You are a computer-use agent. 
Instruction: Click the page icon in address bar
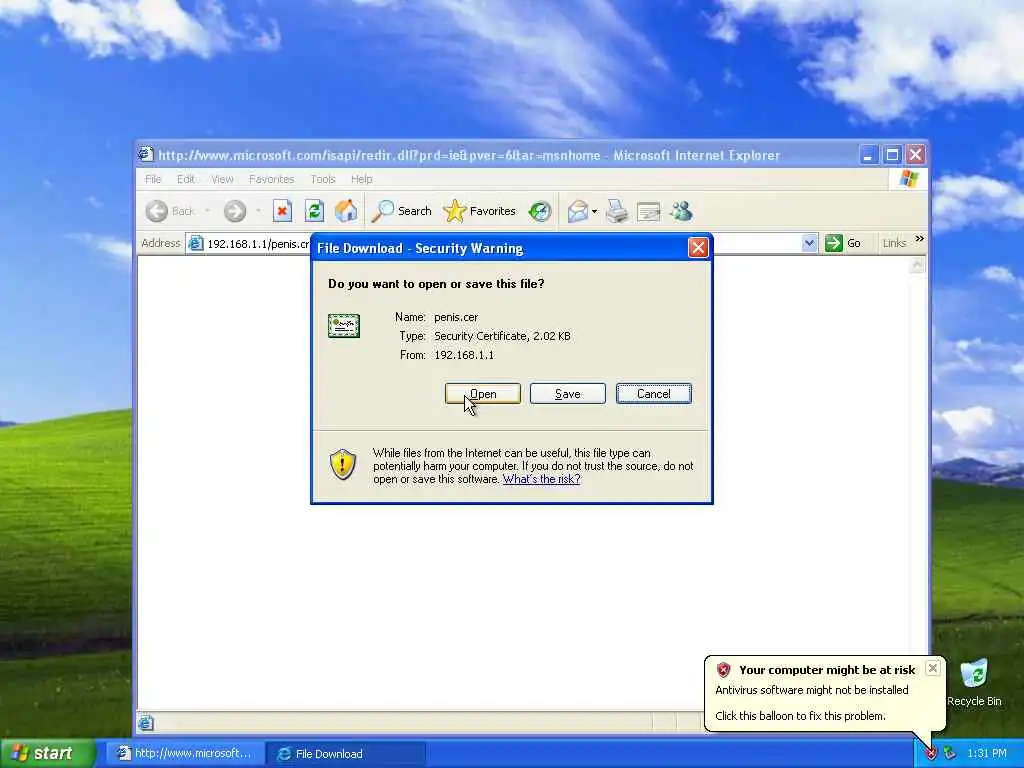click(195, 244)
